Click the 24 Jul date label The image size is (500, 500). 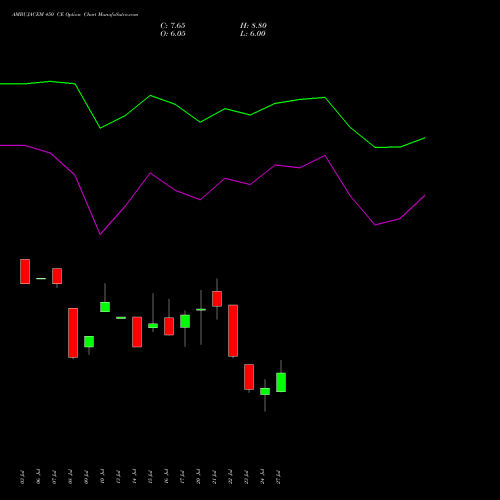tap(262, 477)
